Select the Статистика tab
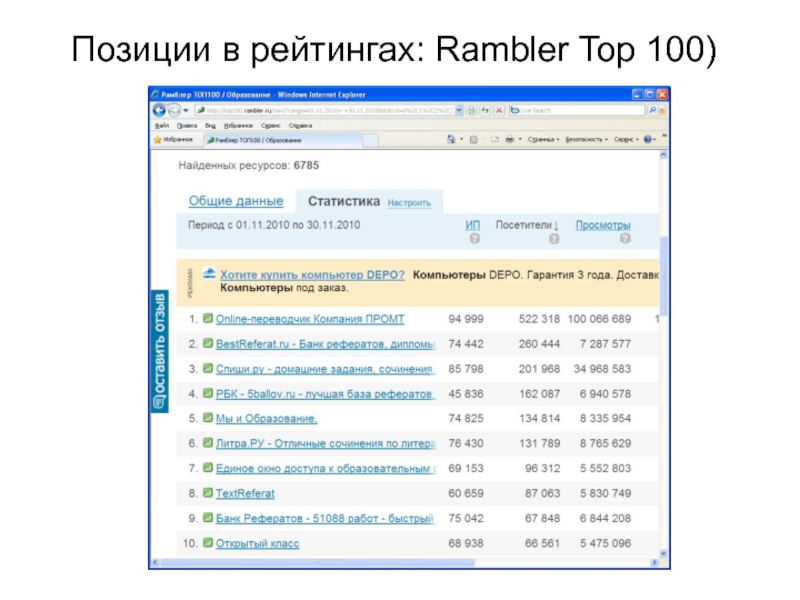 [344, 202]
